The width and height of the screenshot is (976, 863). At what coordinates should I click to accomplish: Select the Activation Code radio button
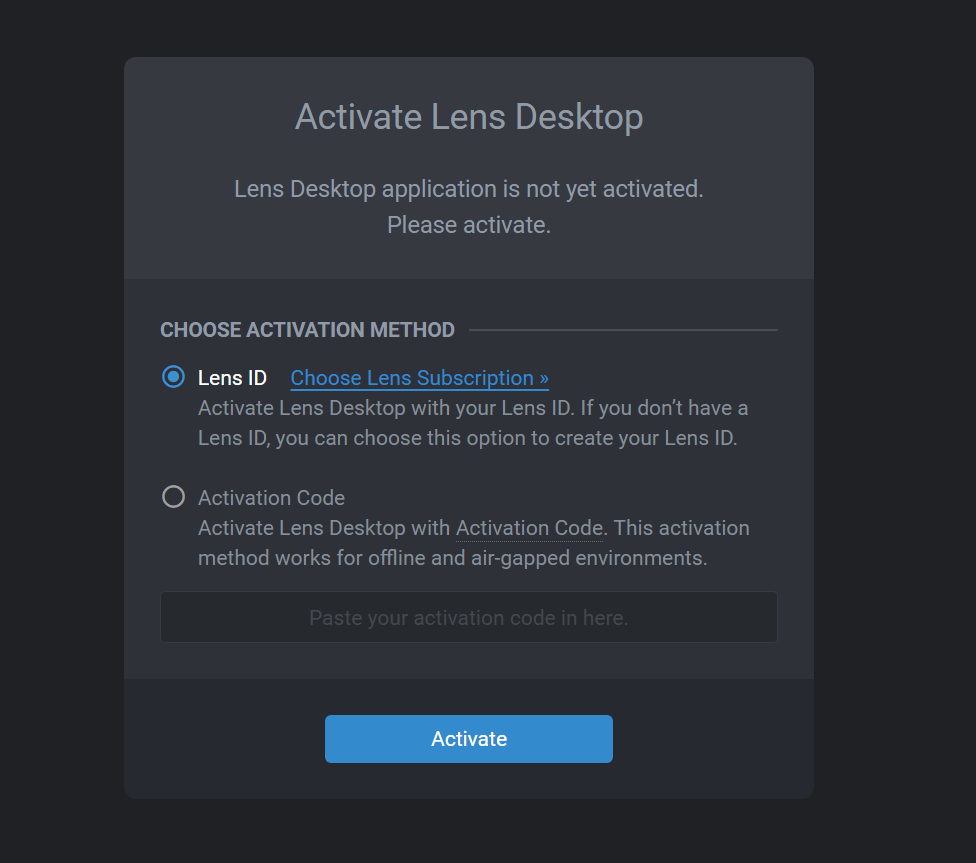click(x=173, y=497)
